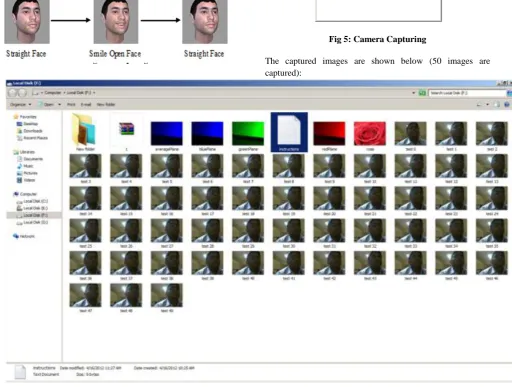
Task: Open the WinRAR archive named 1
Action: [126, 129]
